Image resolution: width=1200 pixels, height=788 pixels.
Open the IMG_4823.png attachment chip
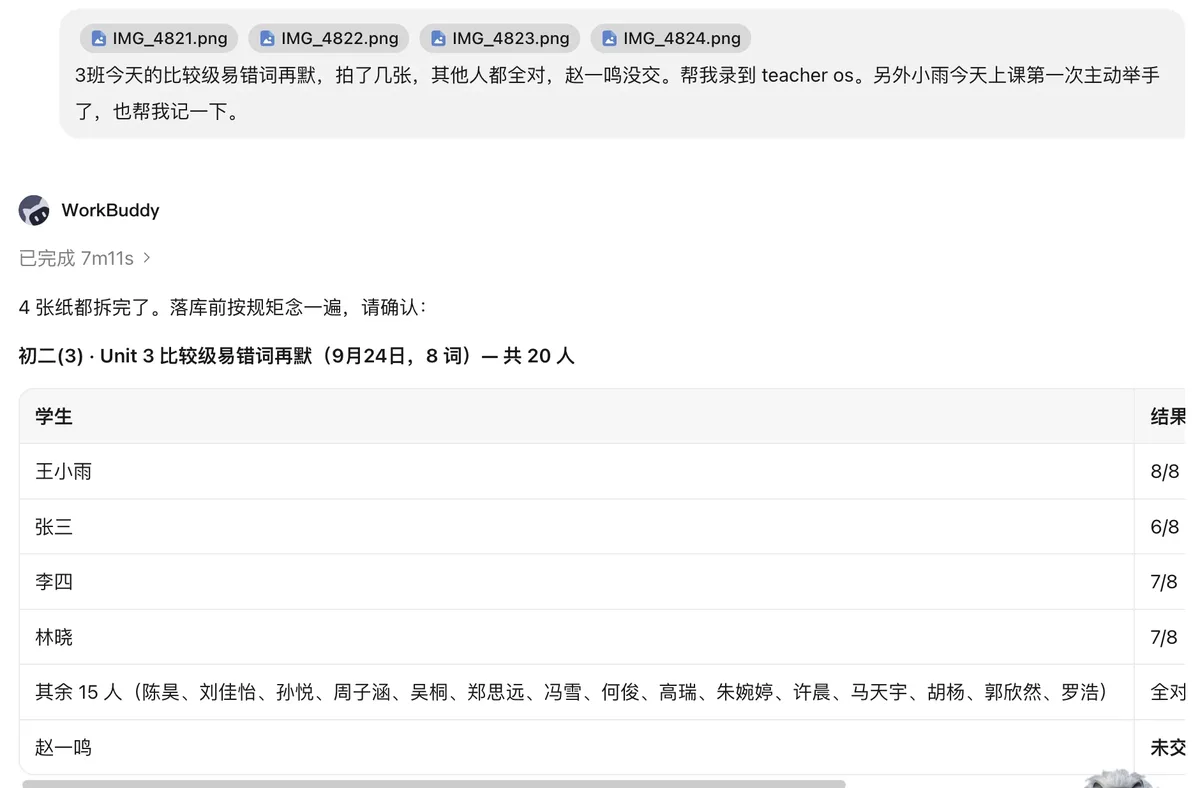500,39
